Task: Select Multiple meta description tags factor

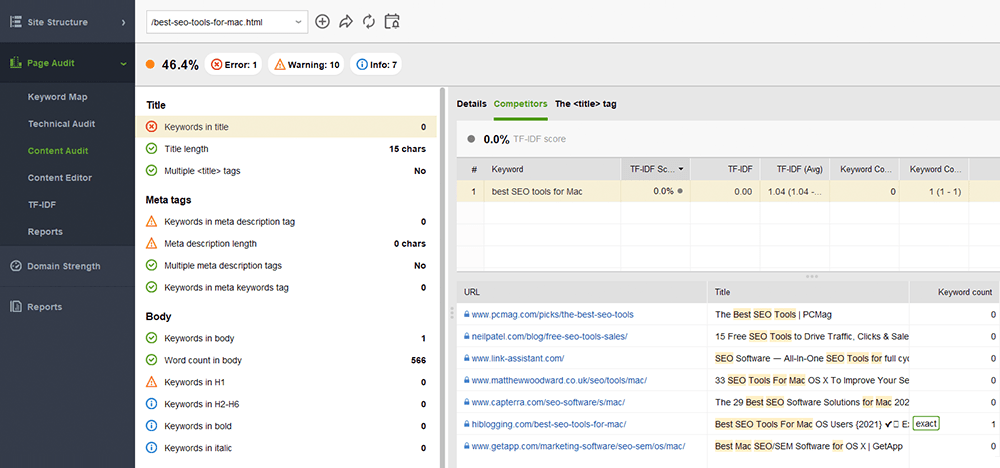Action: [286, 265]
